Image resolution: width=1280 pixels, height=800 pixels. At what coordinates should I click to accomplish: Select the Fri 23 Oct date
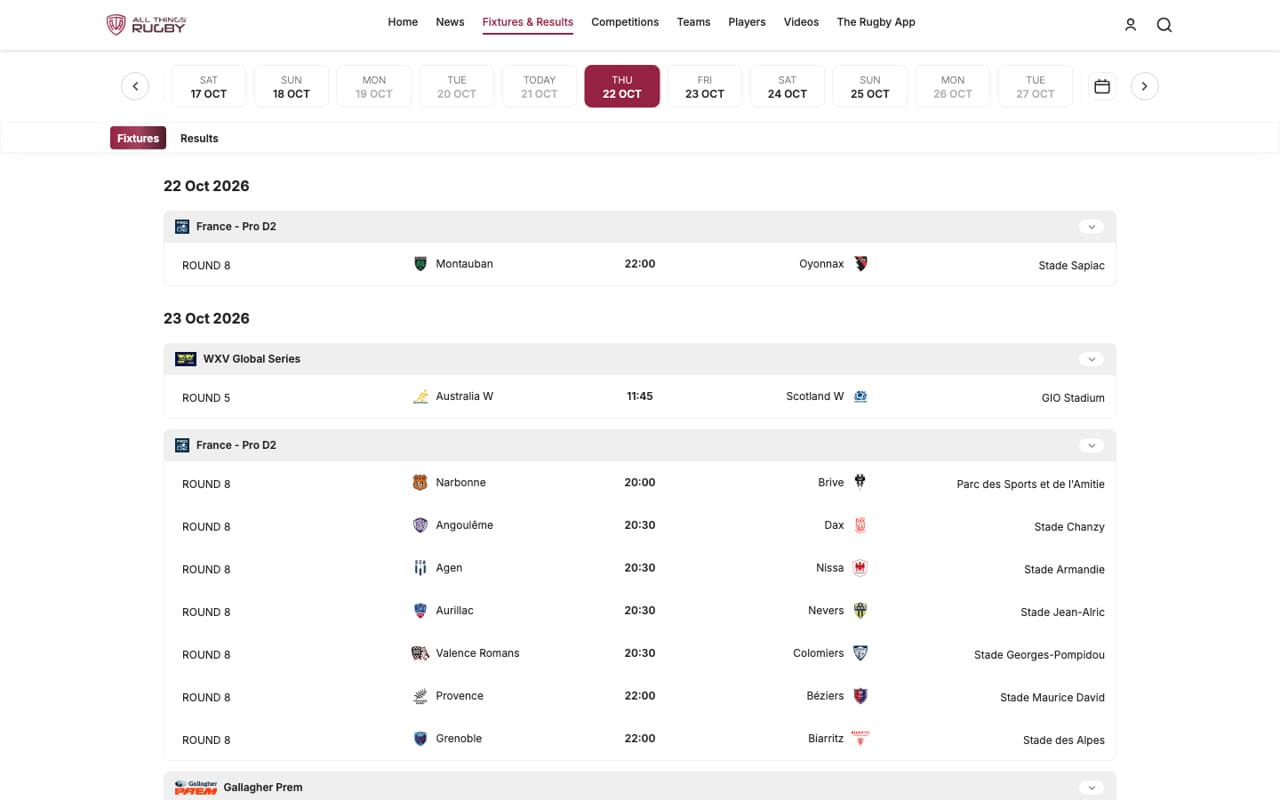point(705,86)
